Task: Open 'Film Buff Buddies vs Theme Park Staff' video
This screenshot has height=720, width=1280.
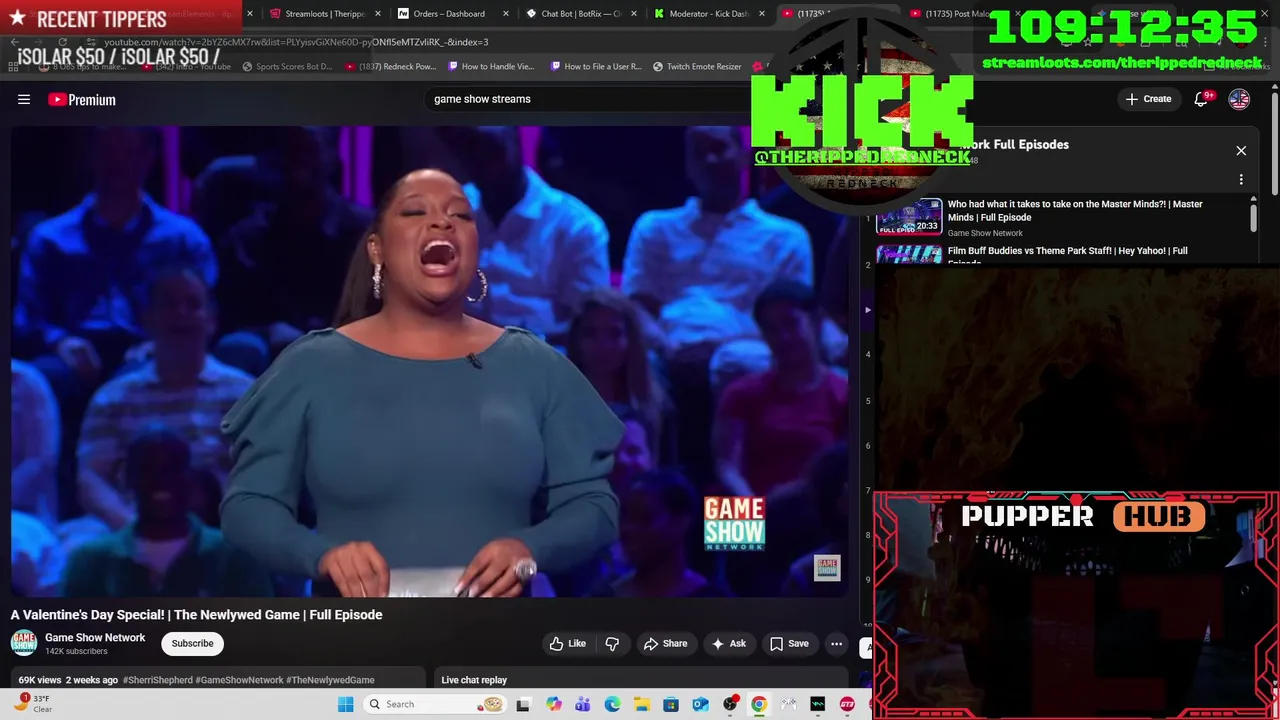Action: (1067, 254)
